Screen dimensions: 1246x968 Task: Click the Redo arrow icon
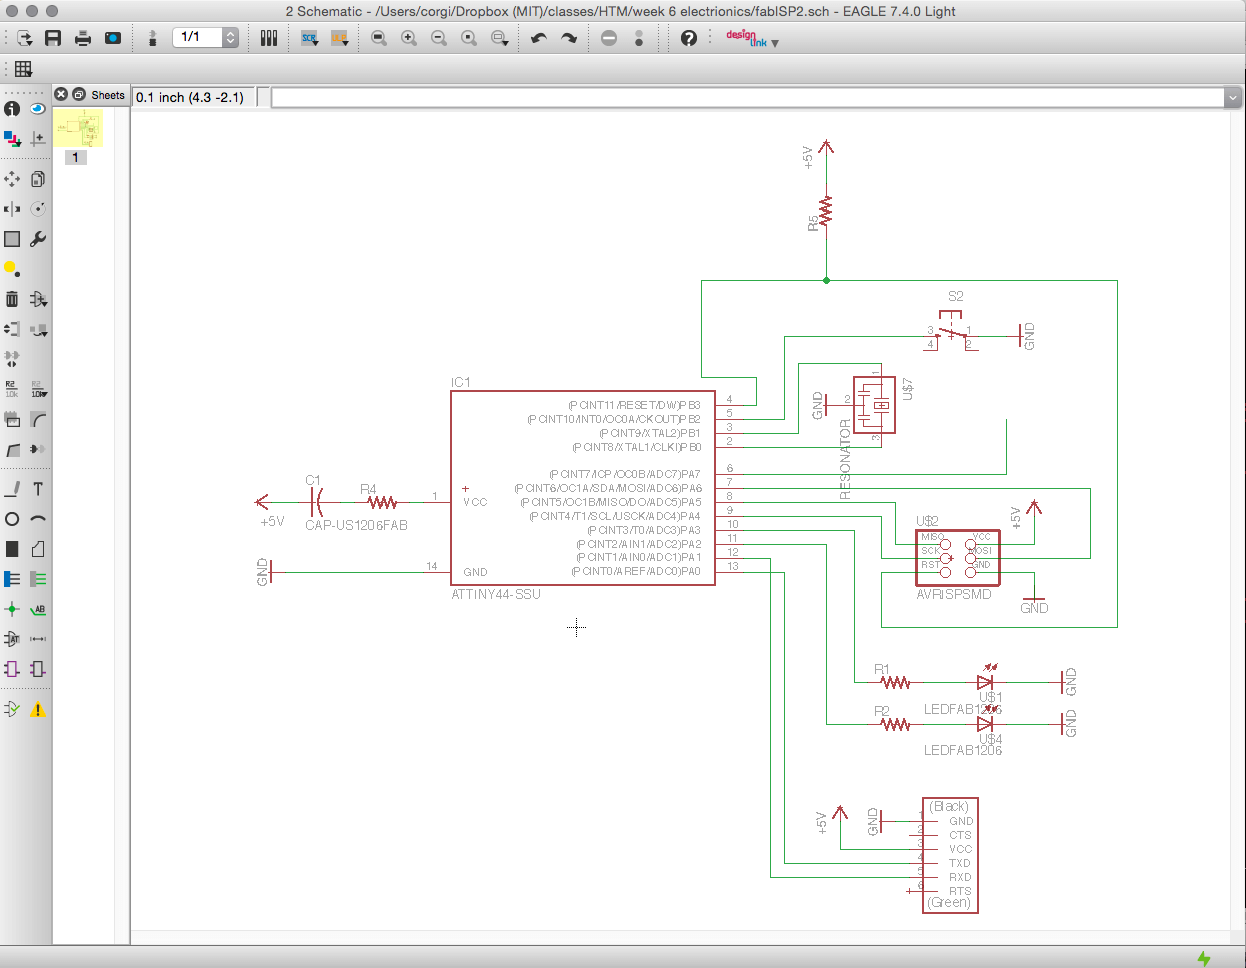(569, 38)
